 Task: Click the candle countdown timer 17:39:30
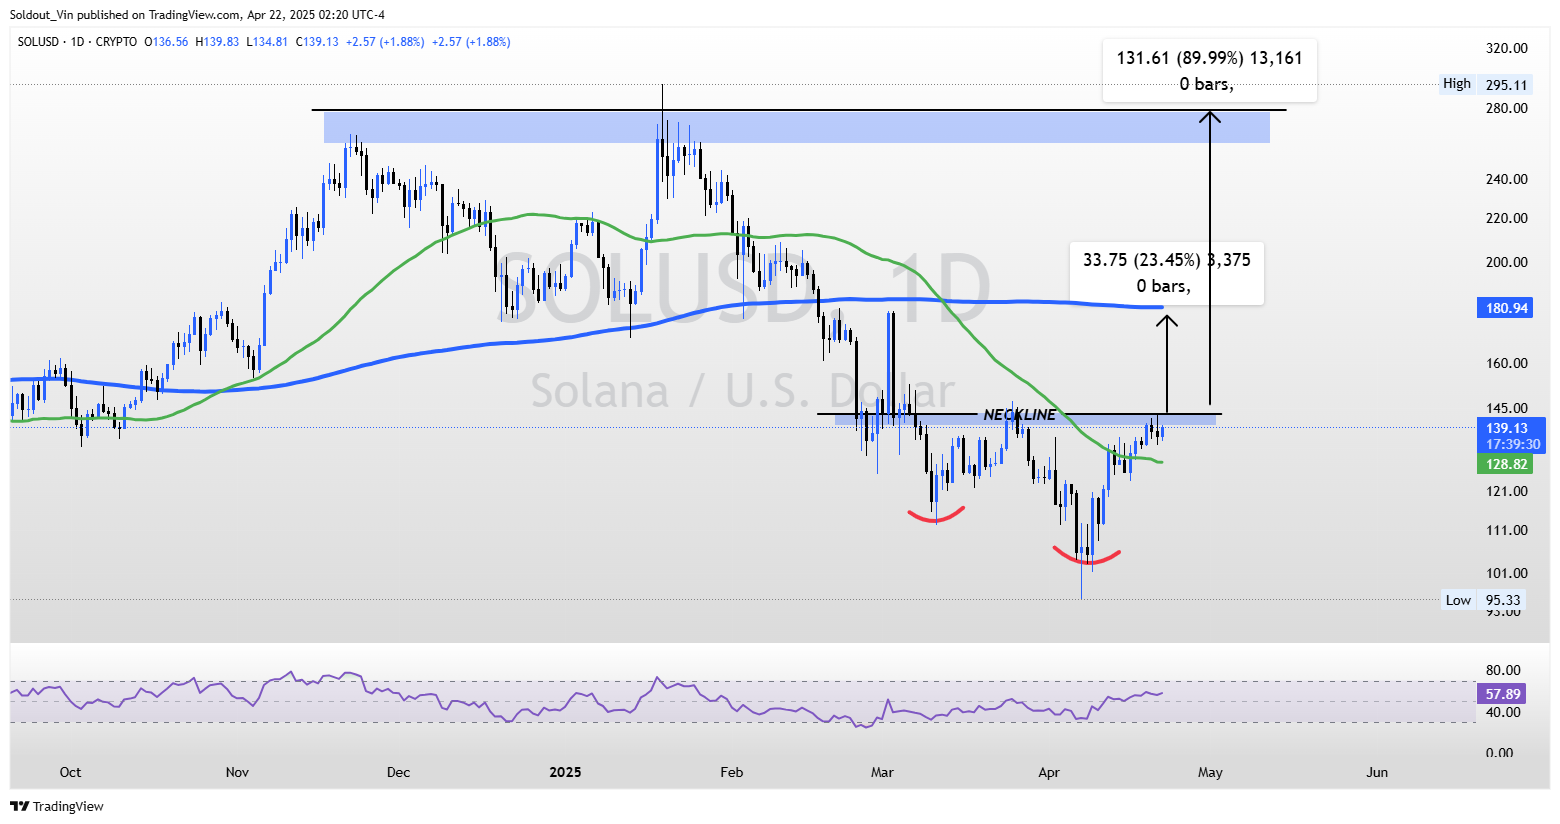[x=1512, y=444]
